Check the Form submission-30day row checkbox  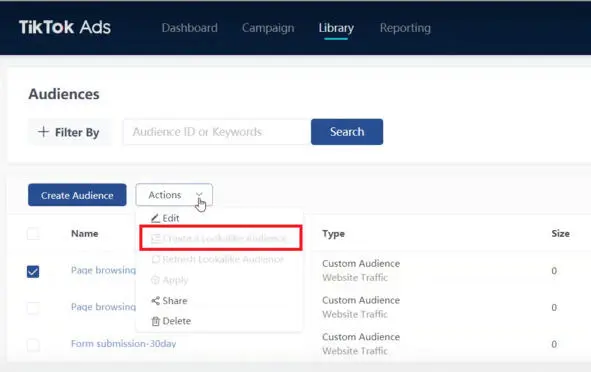tap(33, 344)
